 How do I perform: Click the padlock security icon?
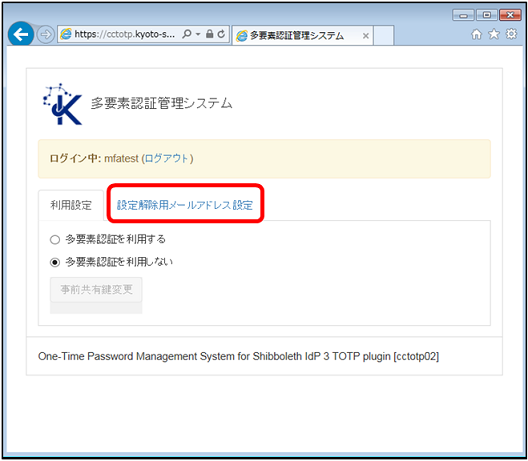(209, 34)
